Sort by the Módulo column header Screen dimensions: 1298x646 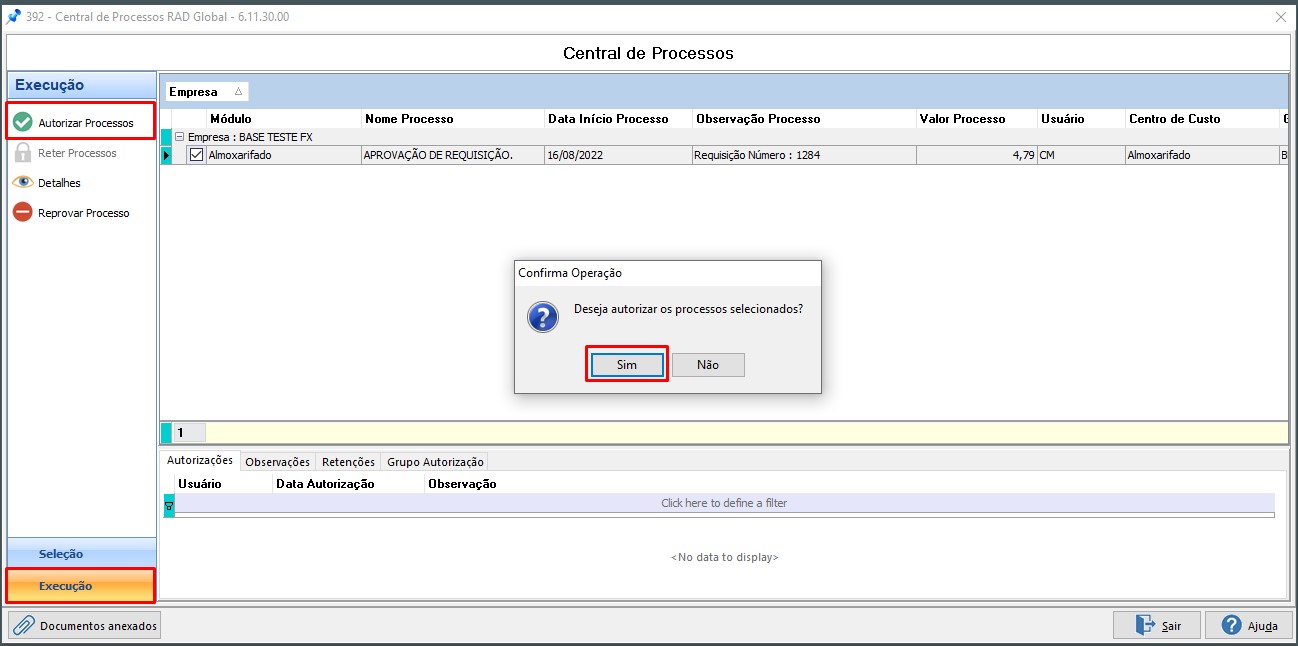(x=284, y=118)
